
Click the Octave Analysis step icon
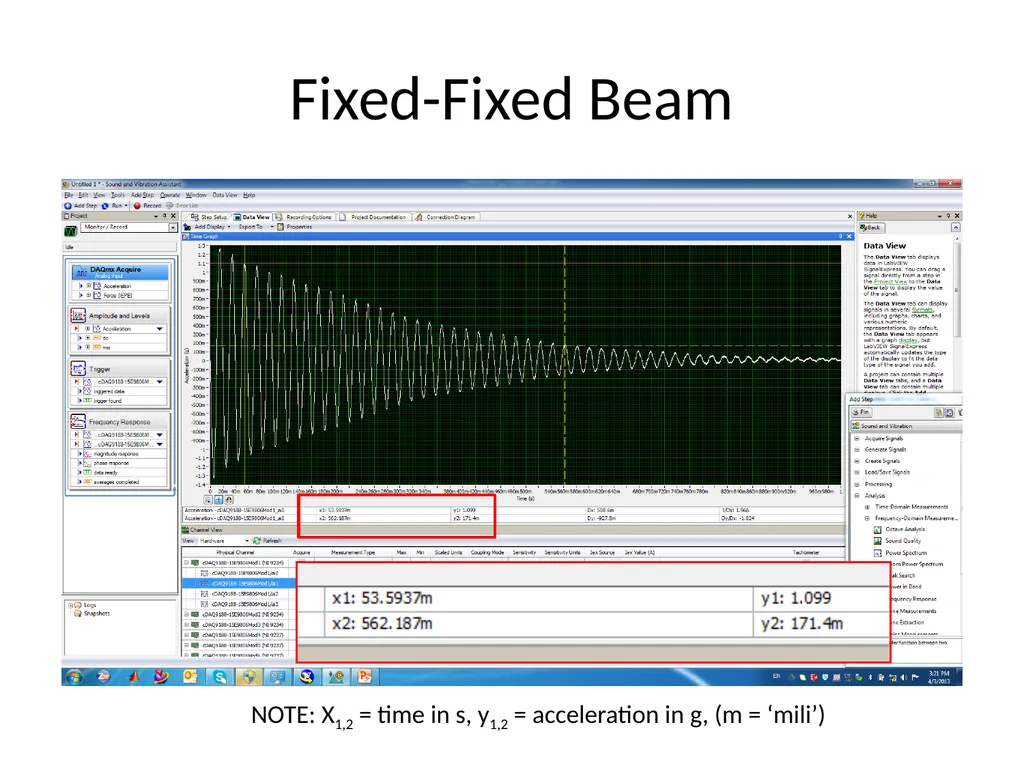tap(877, 530)
